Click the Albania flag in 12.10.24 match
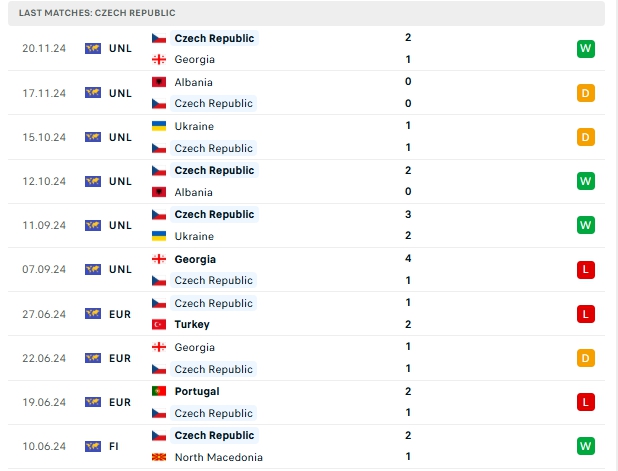This screenshot has height=471, width=618. point(159,192)
